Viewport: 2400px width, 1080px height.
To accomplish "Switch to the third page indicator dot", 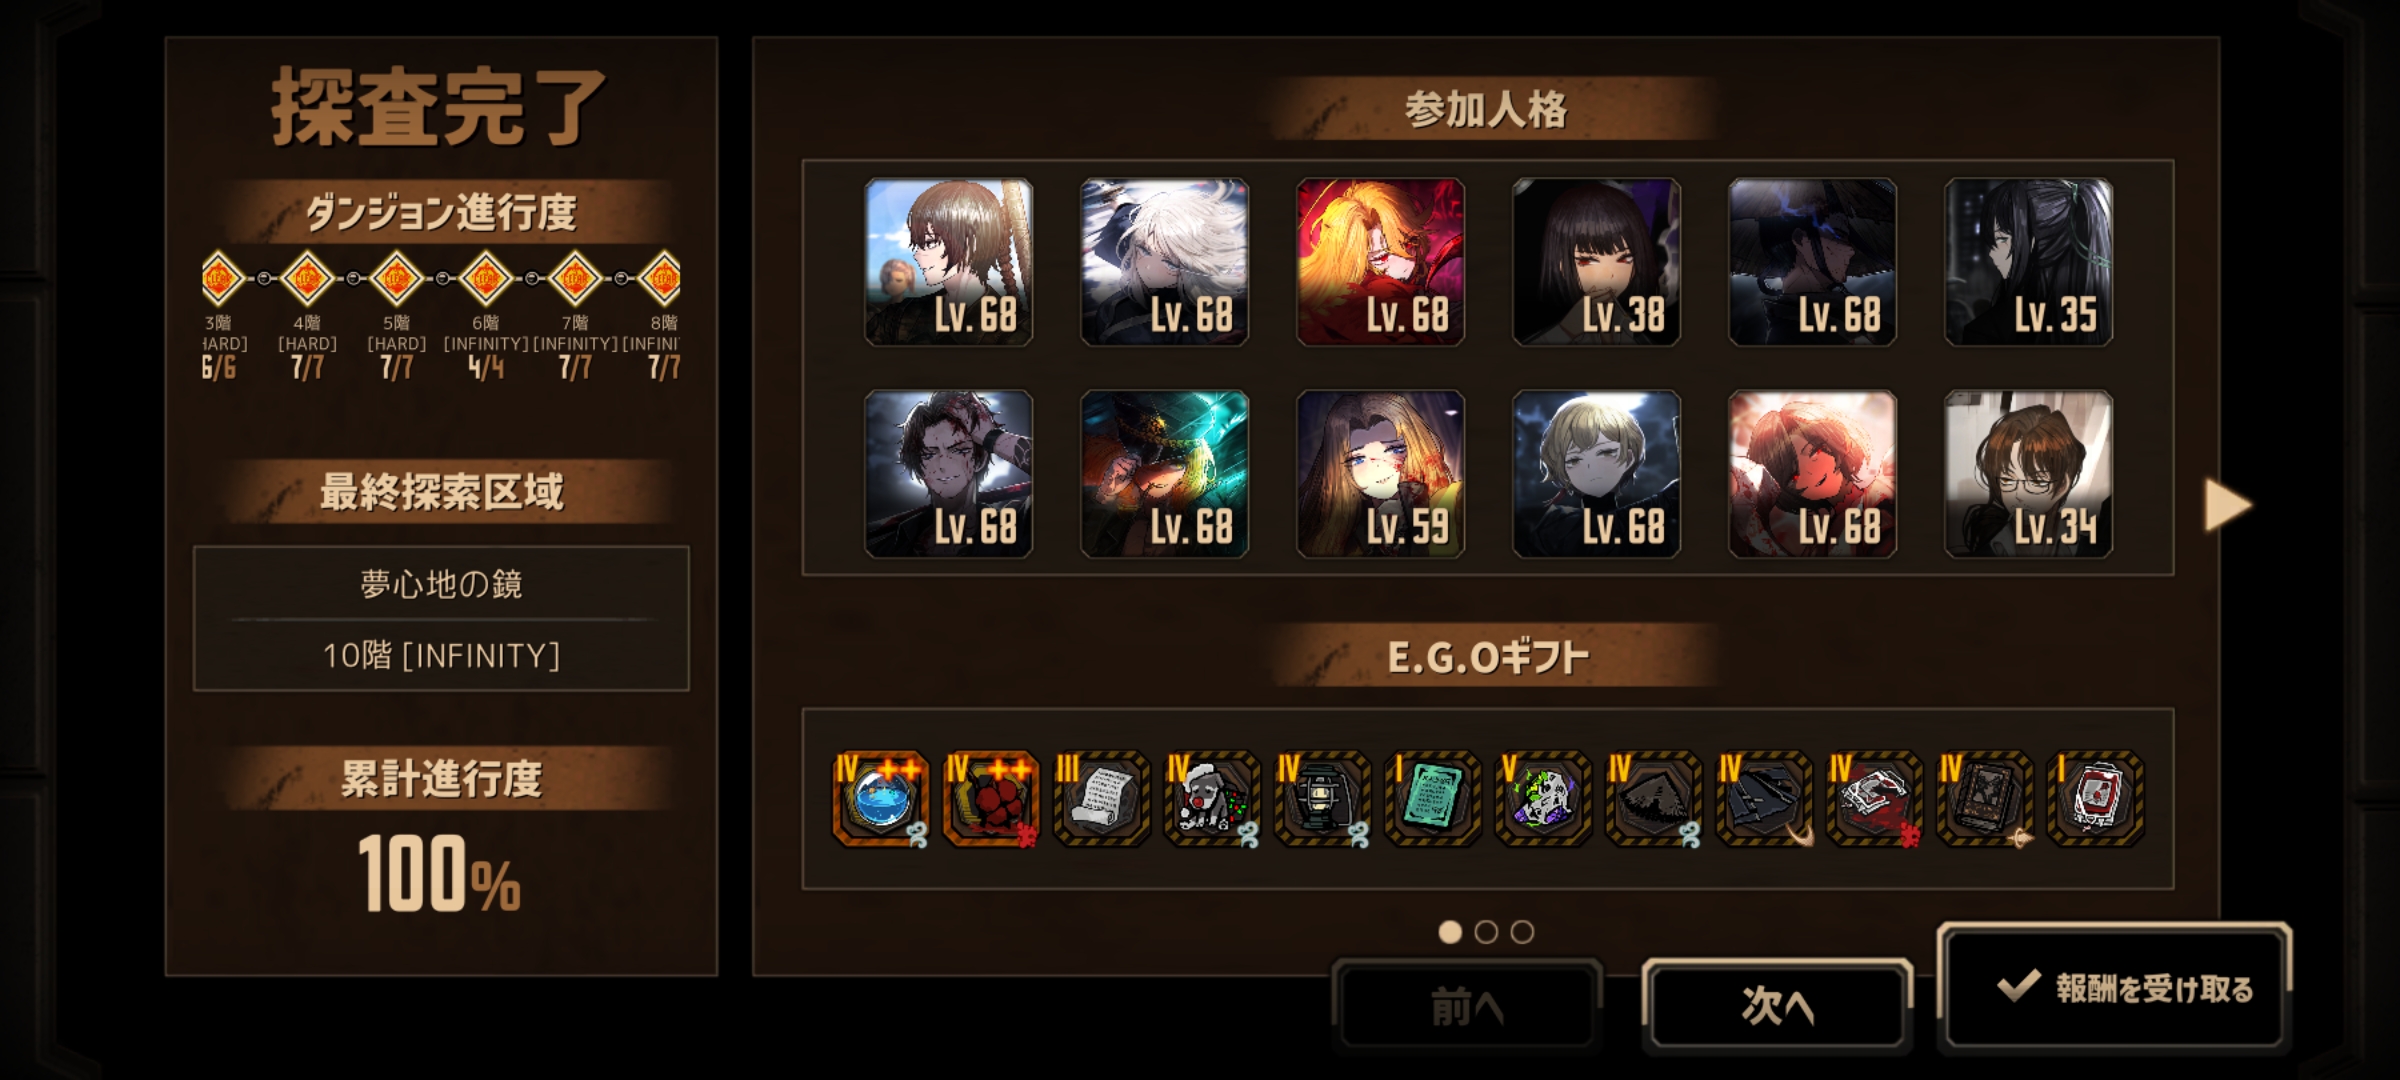I will pyautogui.click(x=1522, y=932).
